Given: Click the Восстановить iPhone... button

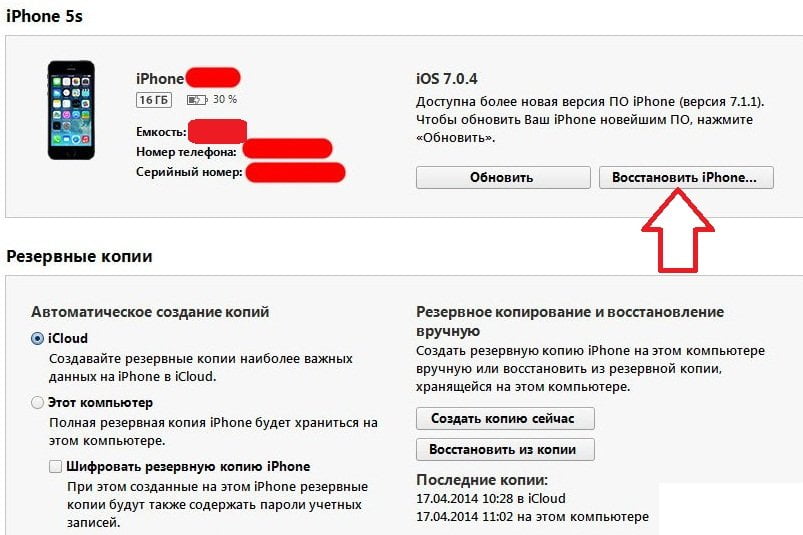Looking at the screenshot, I should [686, 178].
